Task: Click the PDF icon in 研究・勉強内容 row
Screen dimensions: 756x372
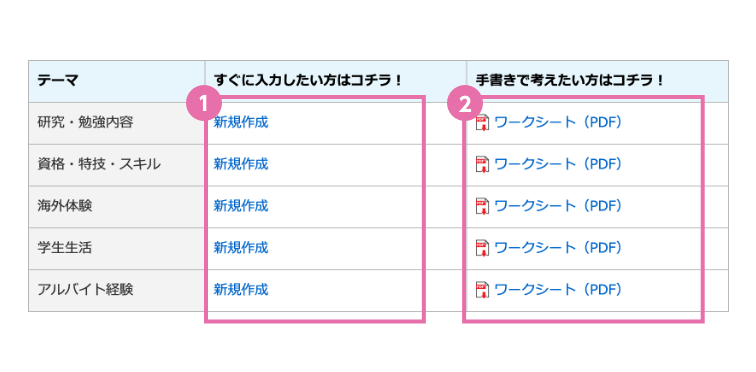Action: click(x=483, y=123)
